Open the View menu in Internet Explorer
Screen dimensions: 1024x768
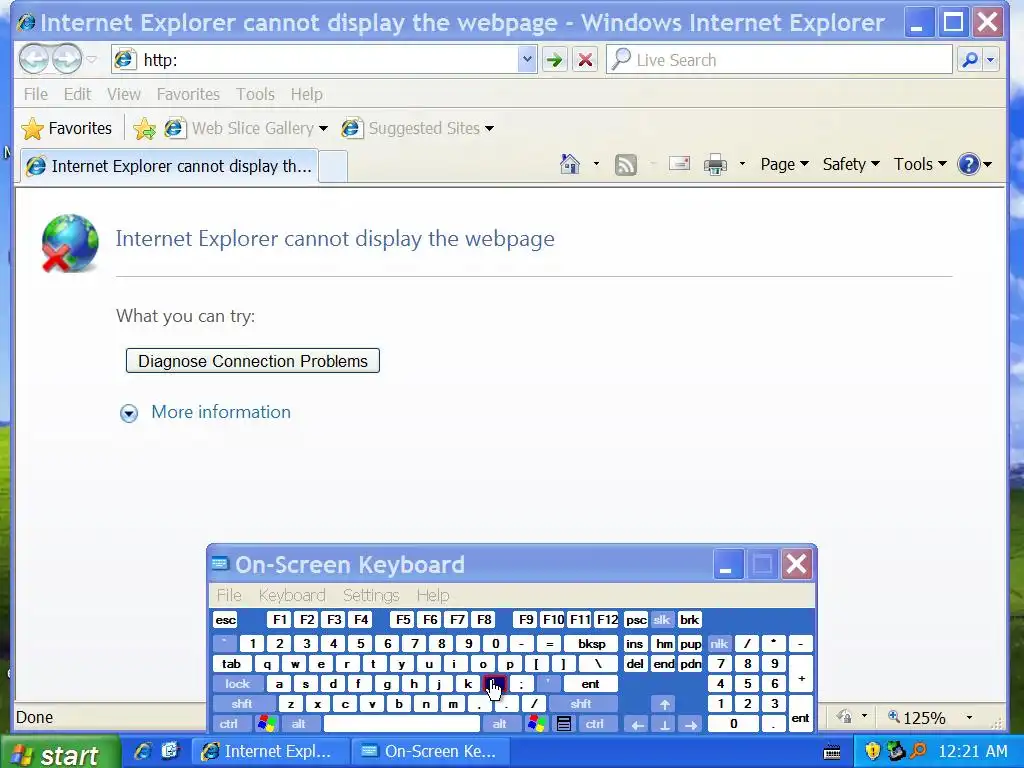[123, 94]
